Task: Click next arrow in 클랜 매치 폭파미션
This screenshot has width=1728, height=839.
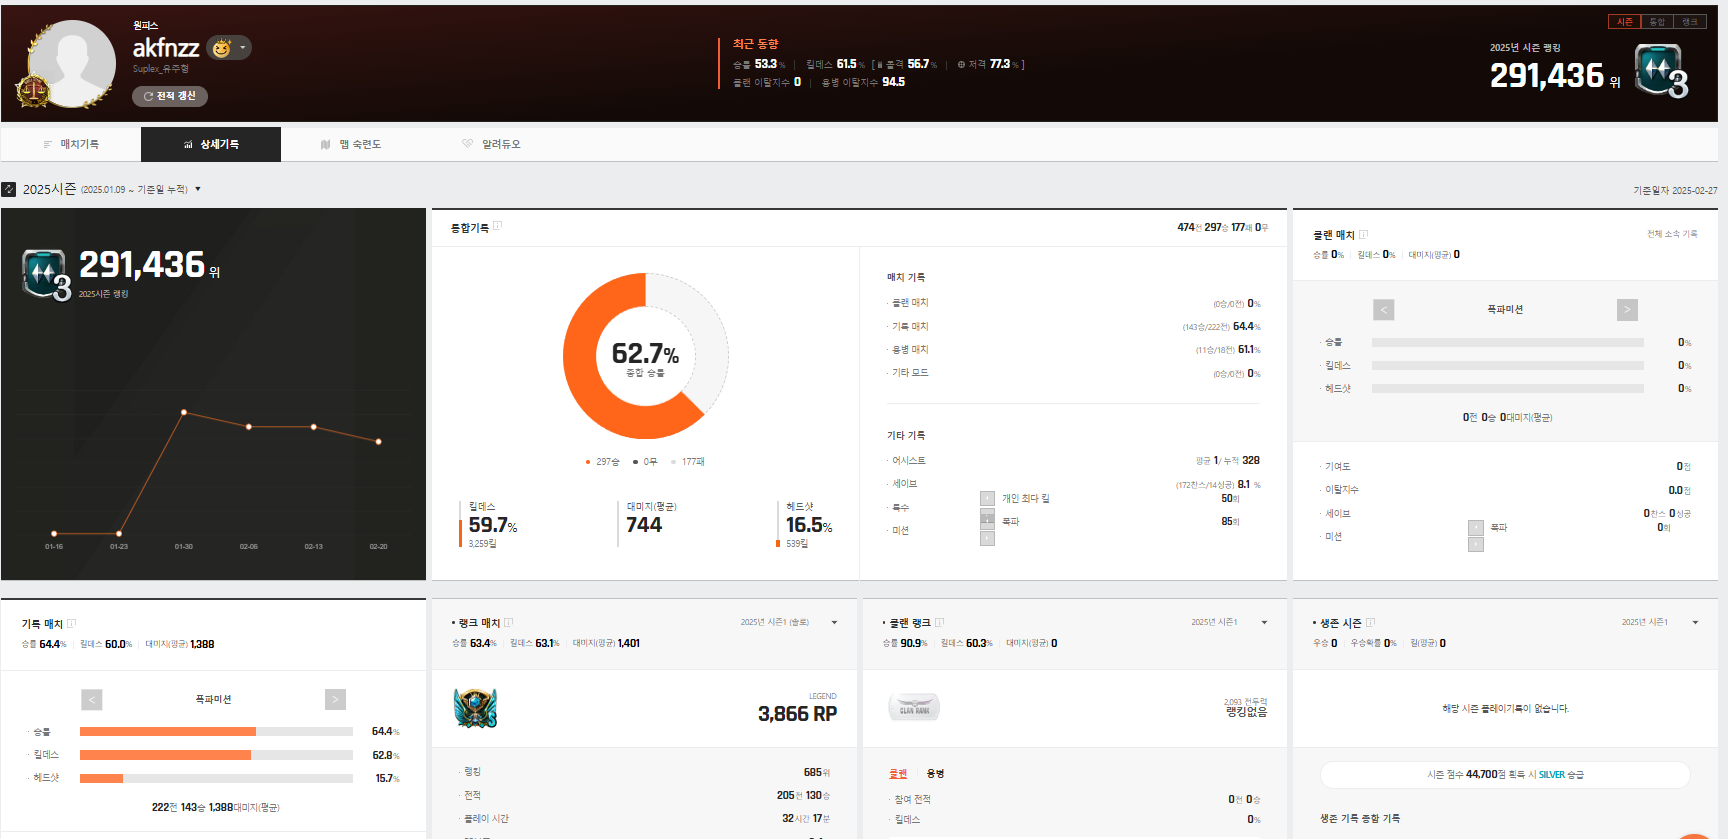Action: pyautogui.click(x=1627, y=310)
